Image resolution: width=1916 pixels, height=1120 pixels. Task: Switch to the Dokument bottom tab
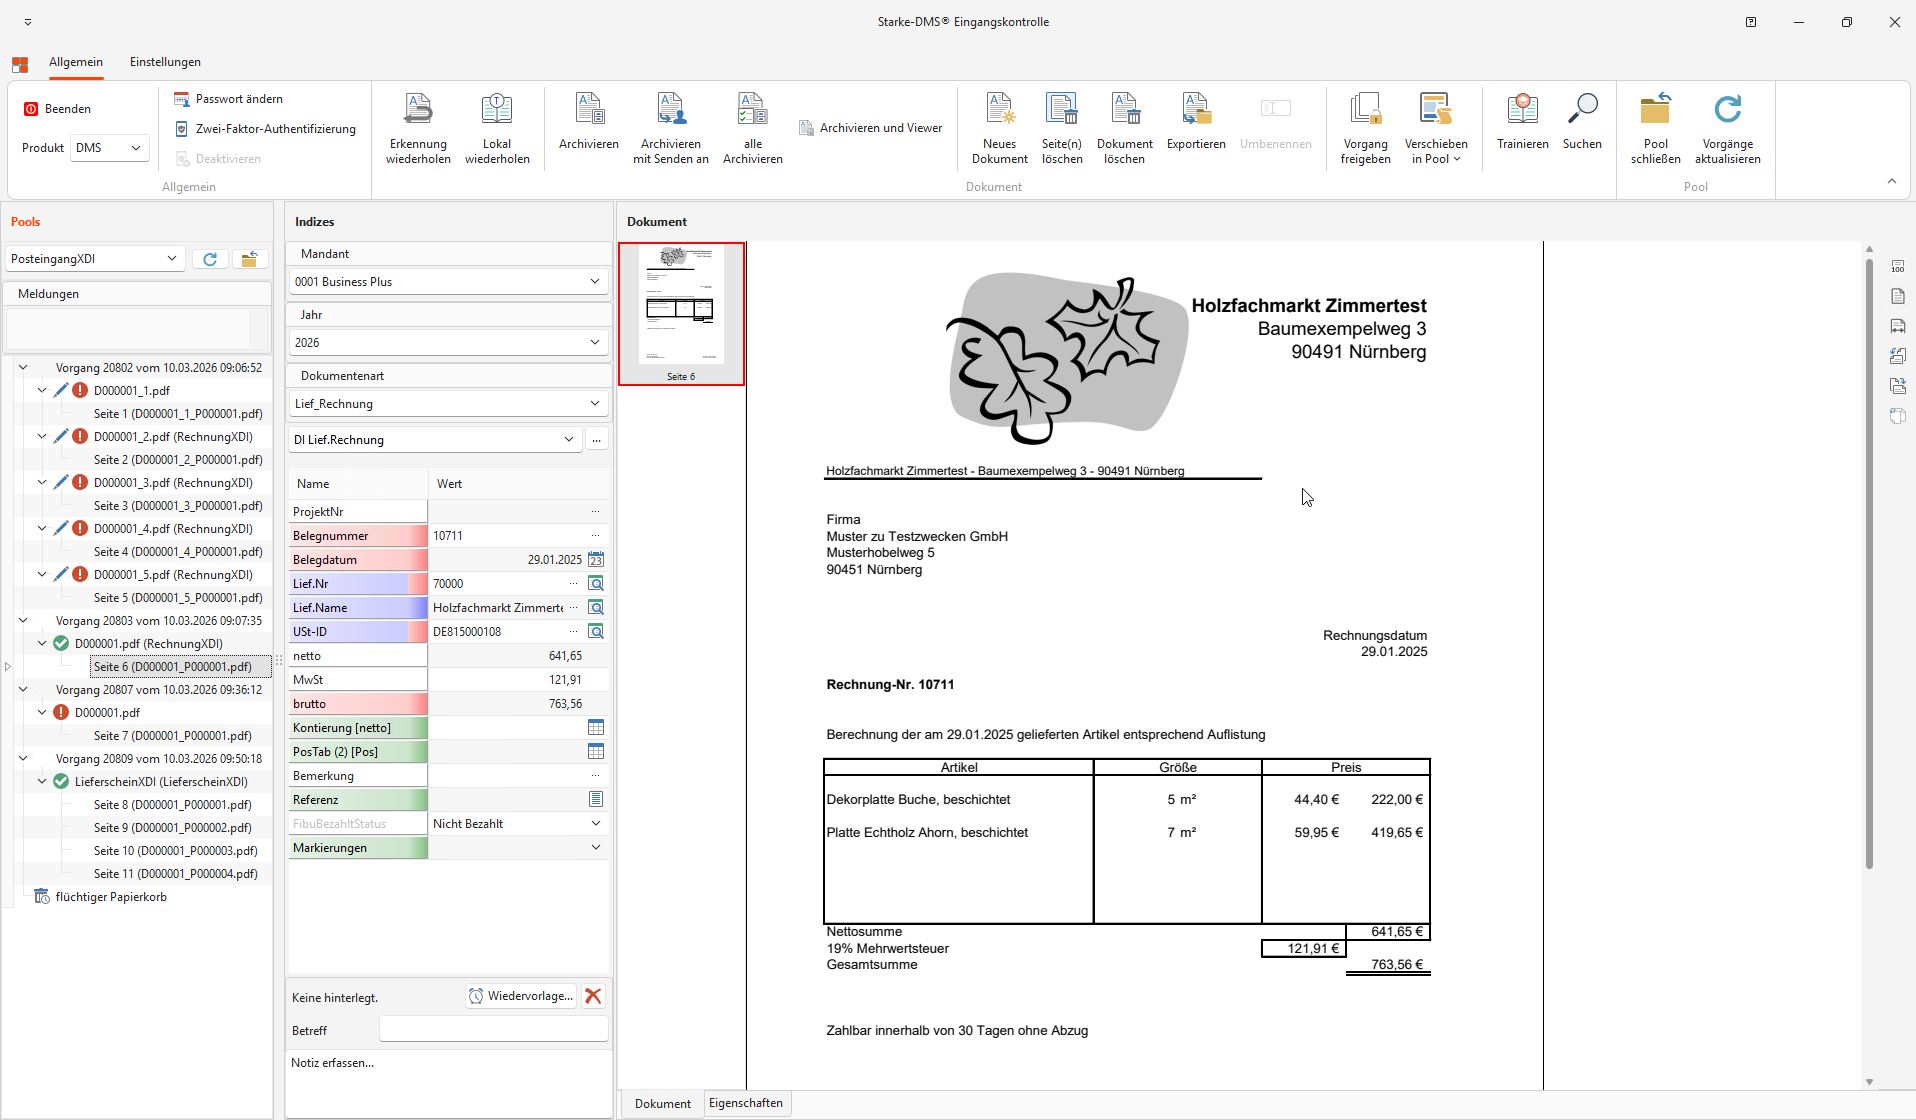(x=662, y=1104)
